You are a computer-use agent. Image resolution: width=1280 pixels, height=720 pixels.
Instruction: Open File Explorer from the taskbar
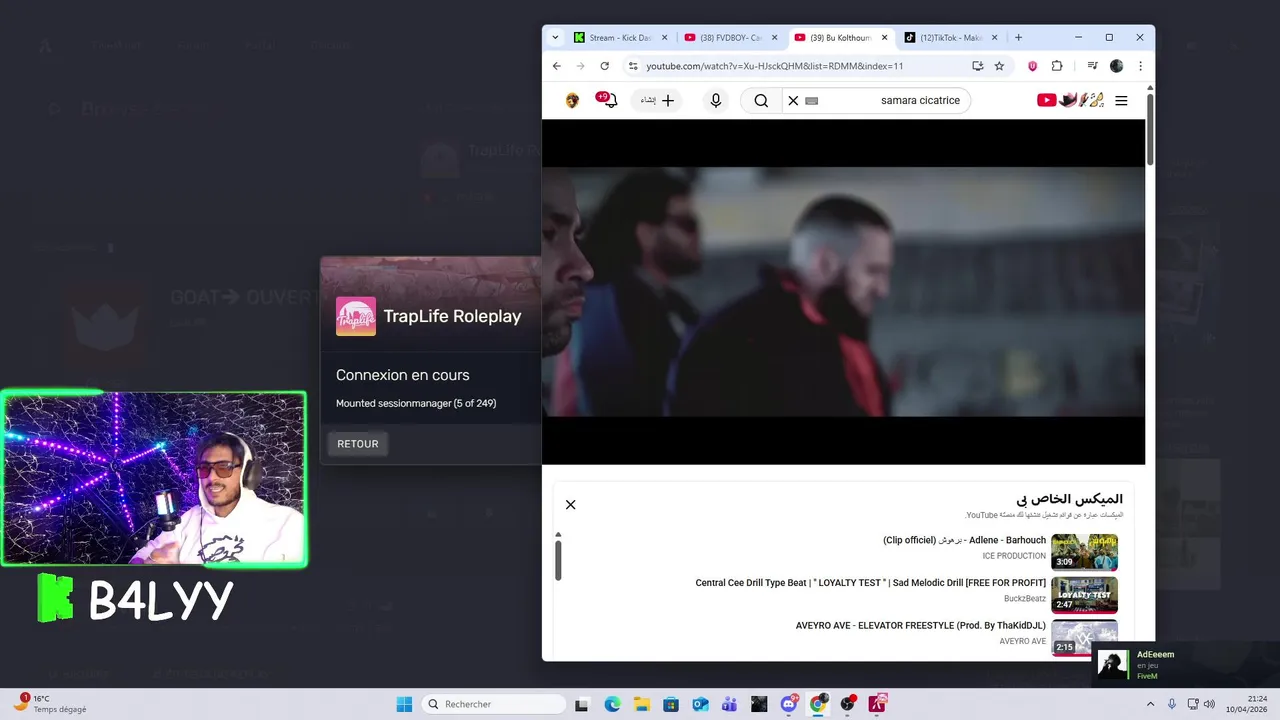641,704
